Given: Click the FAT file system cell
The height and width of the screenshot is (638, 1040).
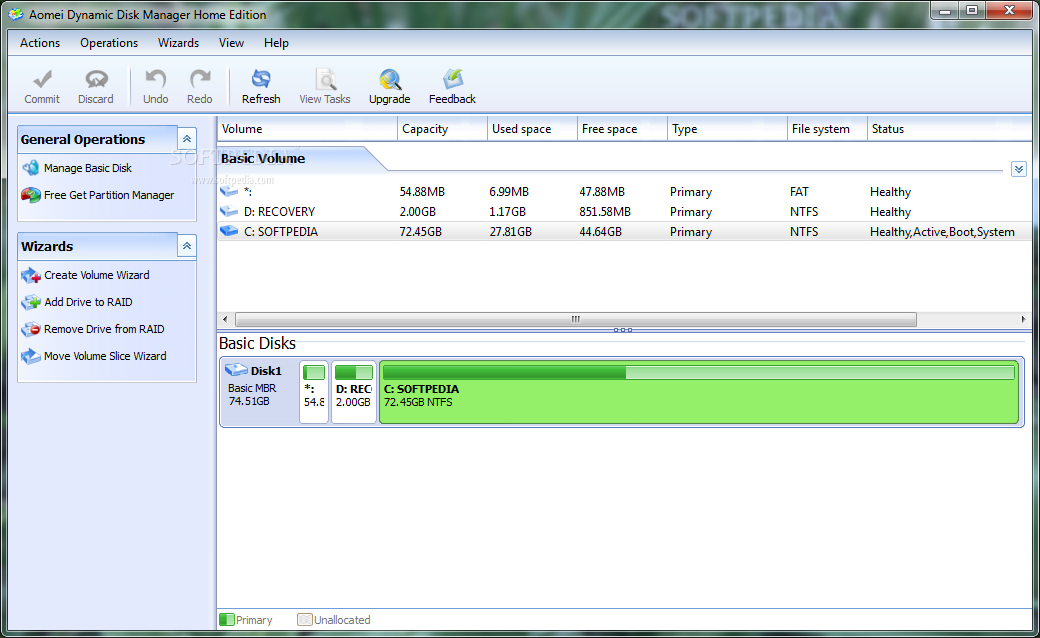Looking at the screenshot, I should (799, 192).
